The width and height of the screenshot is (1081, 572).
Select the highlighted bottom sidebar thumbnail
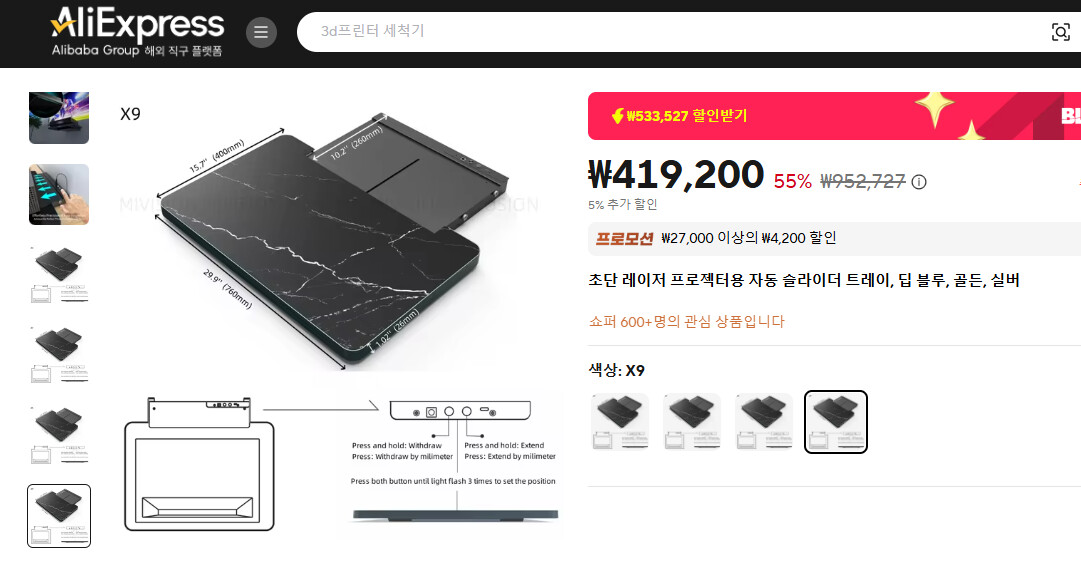coord(59,515)
